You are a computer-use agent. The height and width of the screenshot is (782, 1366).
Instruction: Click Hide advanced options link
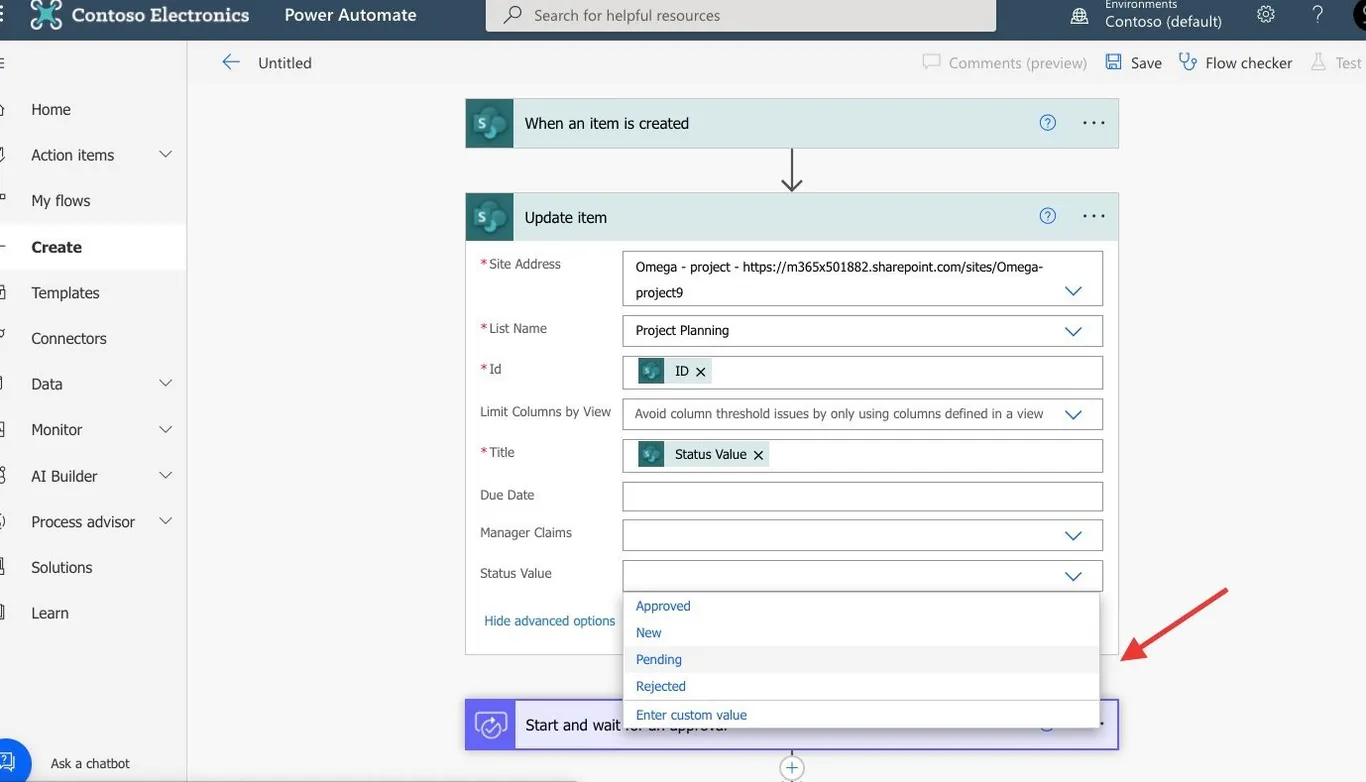[x=549, y=621]
